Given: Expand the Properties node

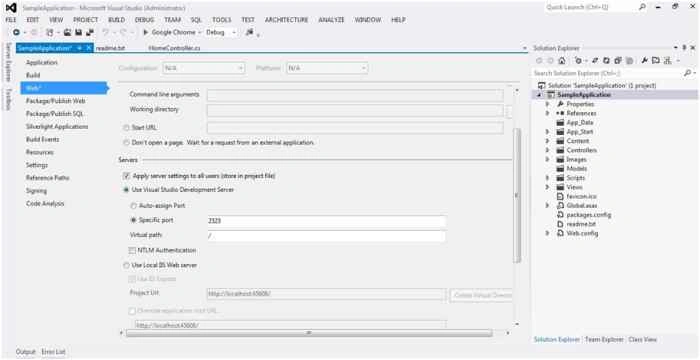Looking at the screenshot, I should click(x=547, y=104).
